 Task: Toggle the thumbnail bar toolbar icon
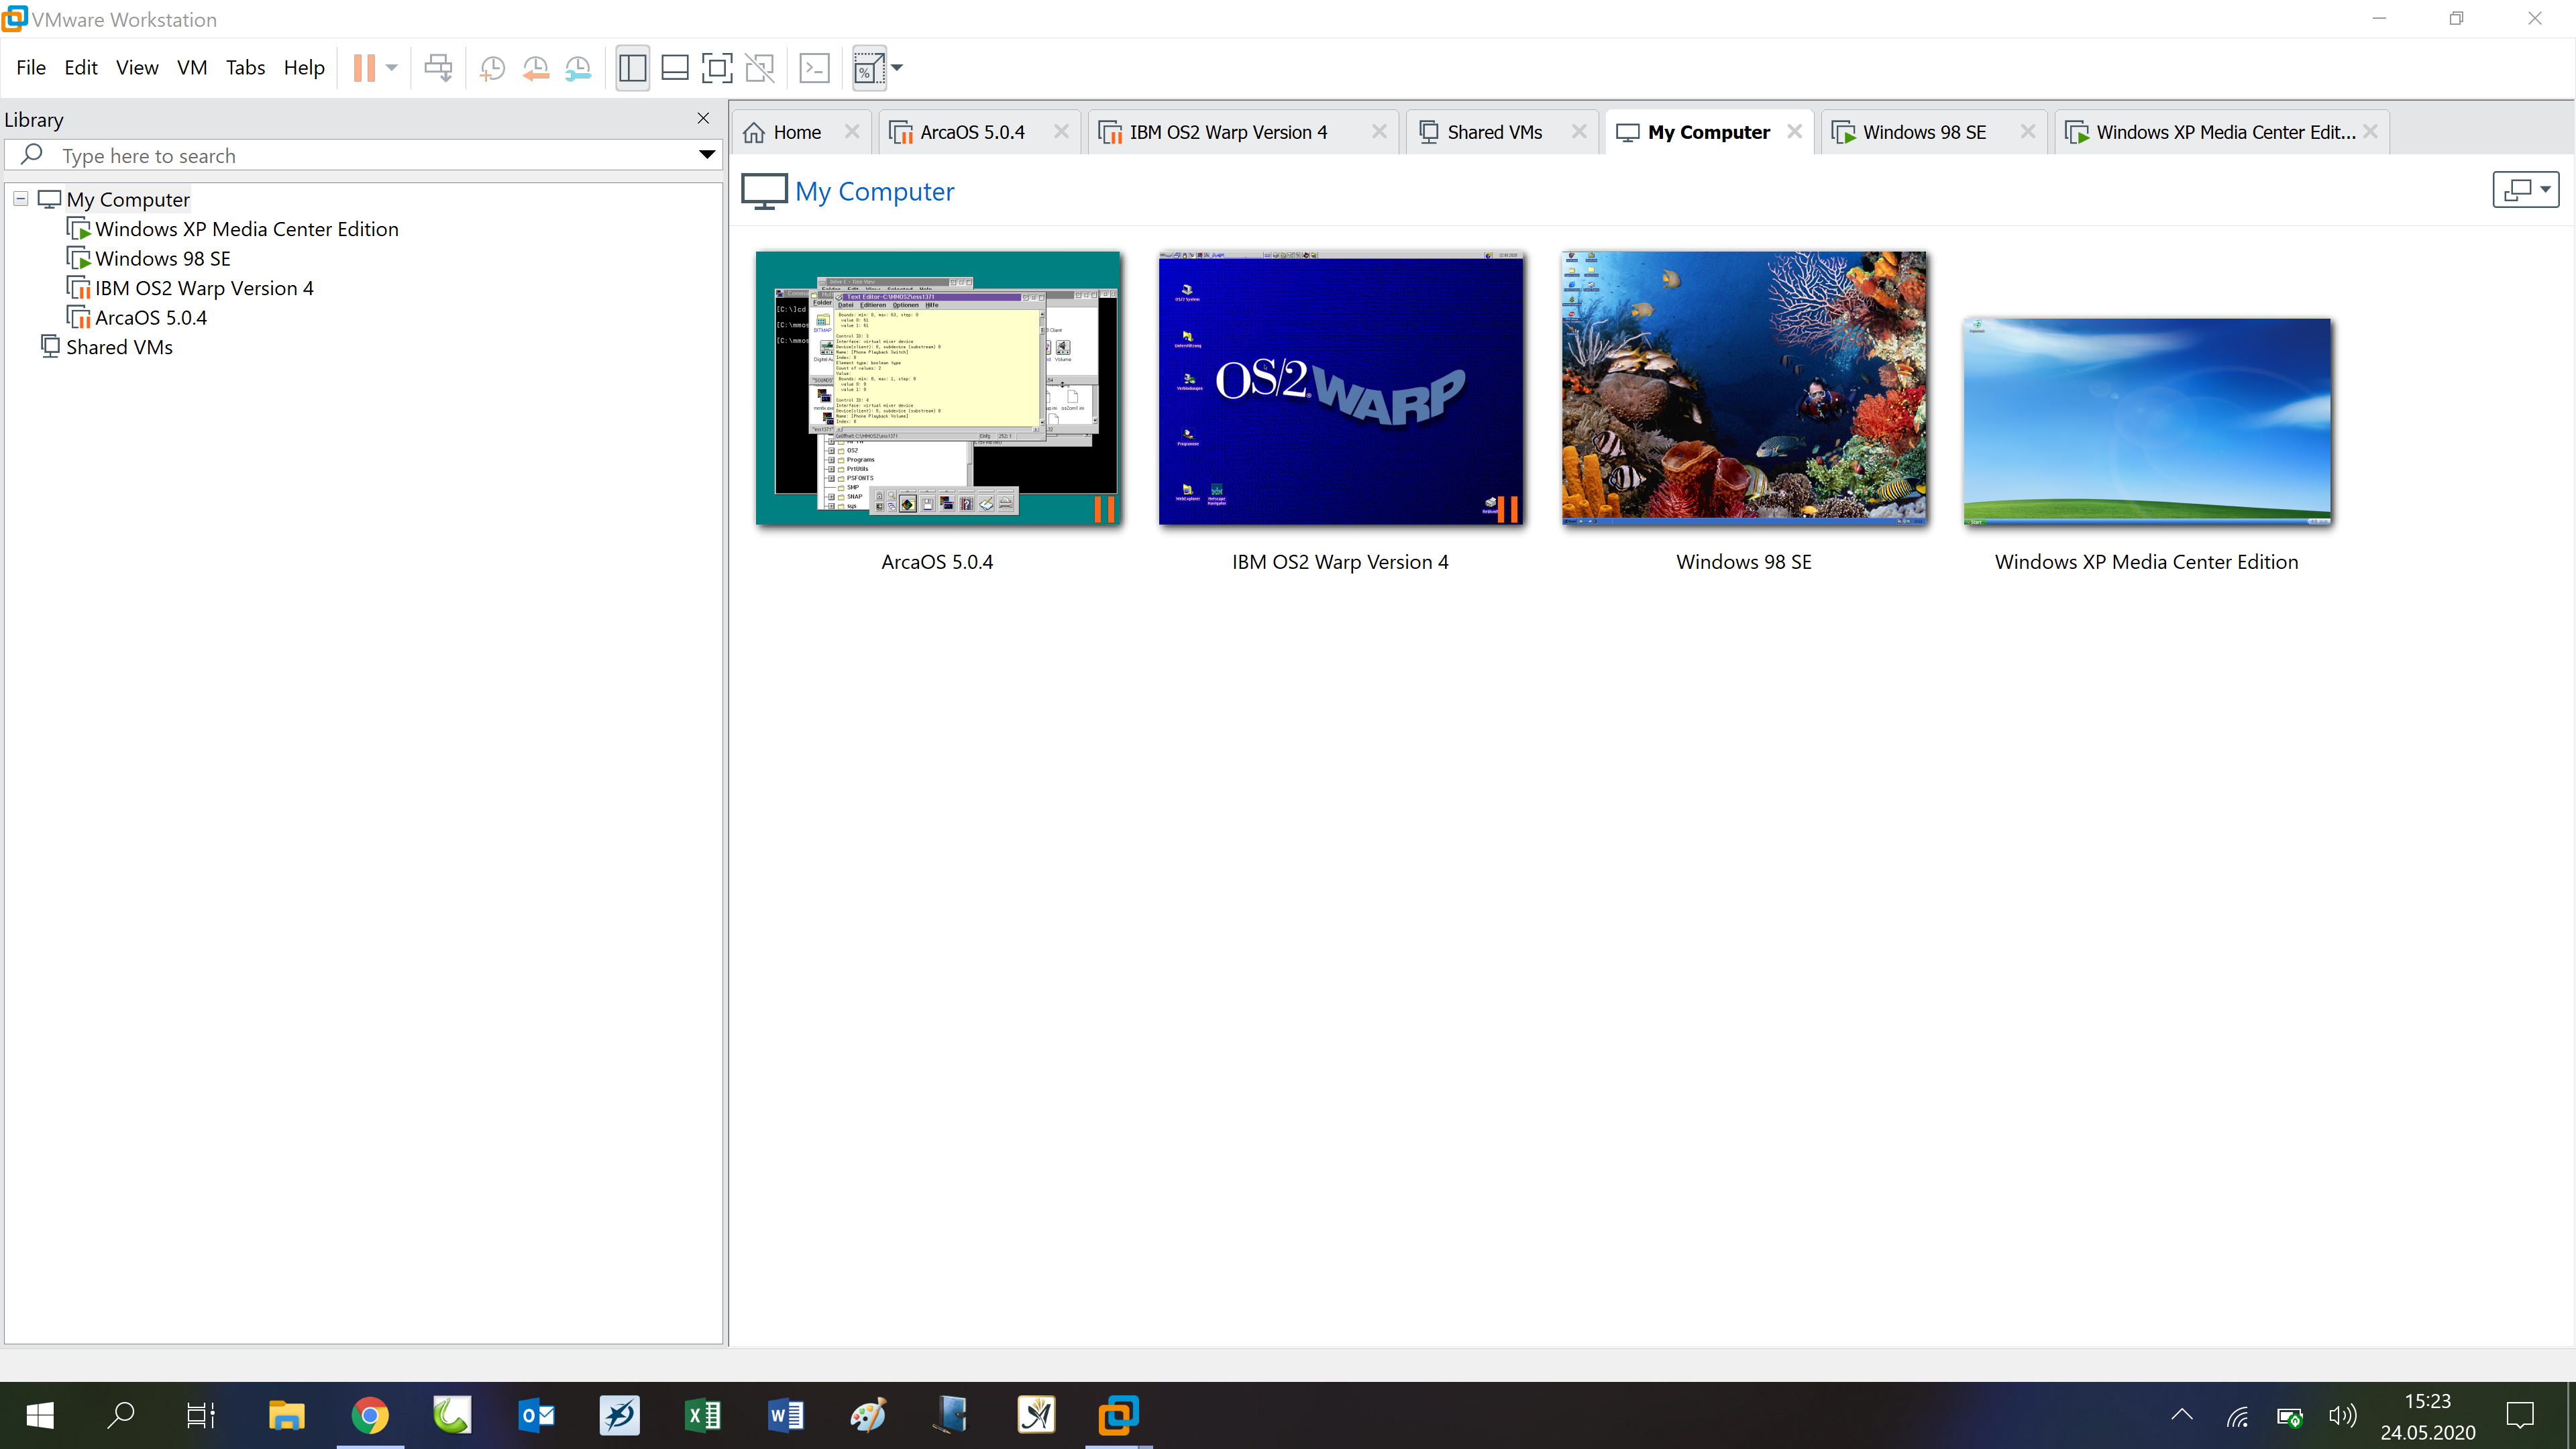tap(675, 68)
